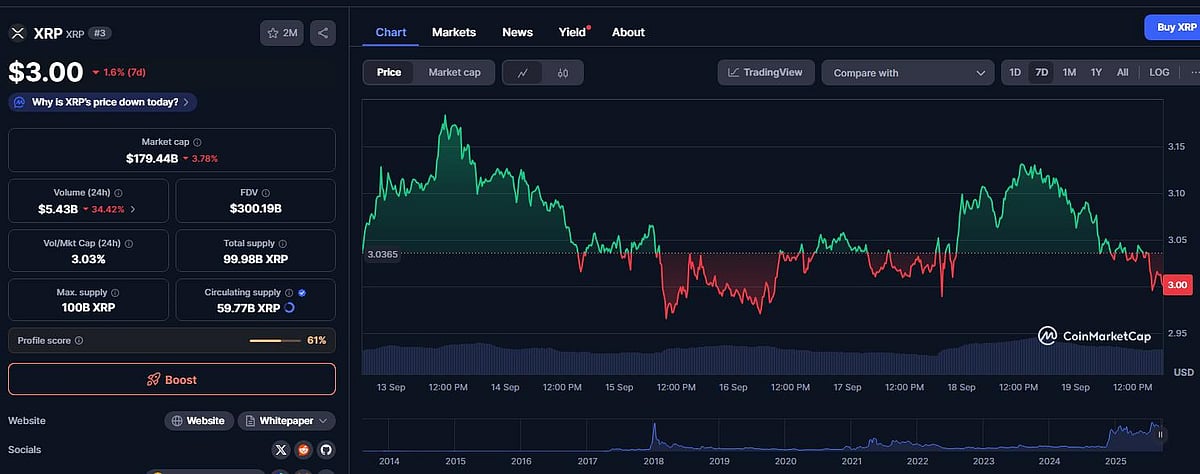
Task: Switch to line chart view icon
Action: click(x=523, y=72)
